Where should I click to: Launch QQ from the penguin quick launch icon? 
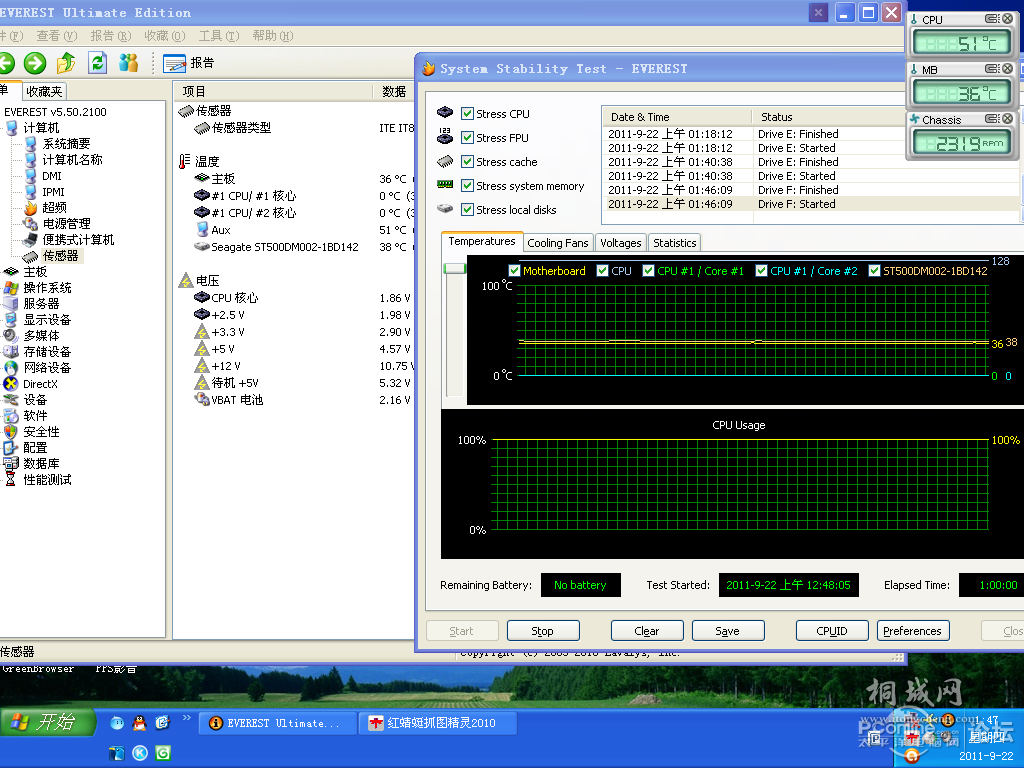coord(140,723)
